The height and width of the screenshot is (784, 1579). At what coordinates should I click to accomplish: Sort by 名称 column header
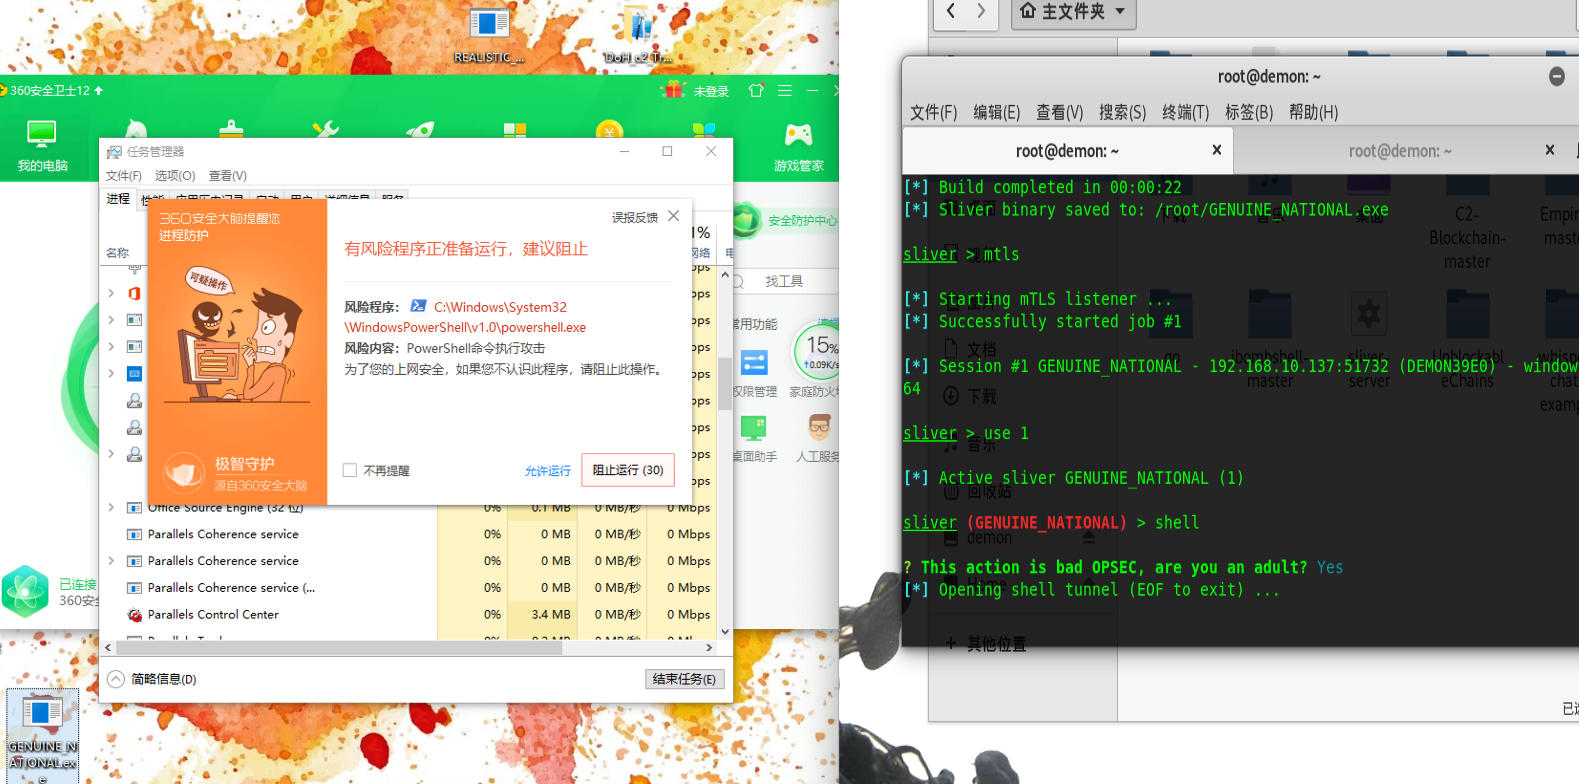(118, 253)
